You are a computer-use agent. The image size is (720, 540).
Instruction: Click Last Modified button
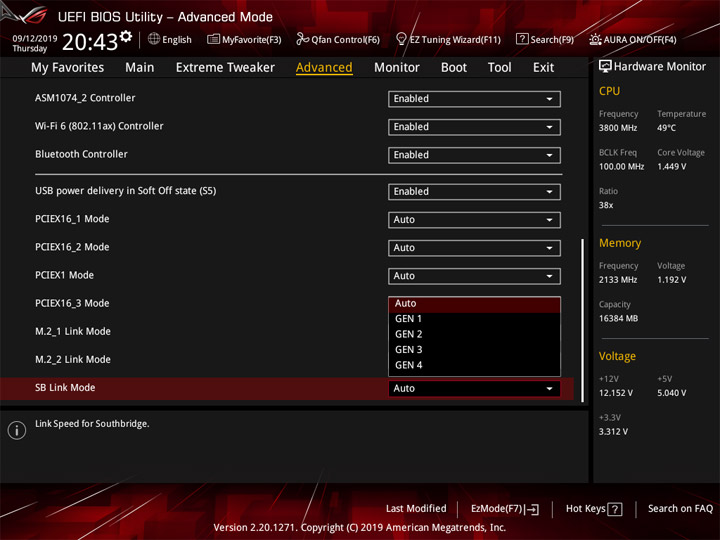[416, 509]
